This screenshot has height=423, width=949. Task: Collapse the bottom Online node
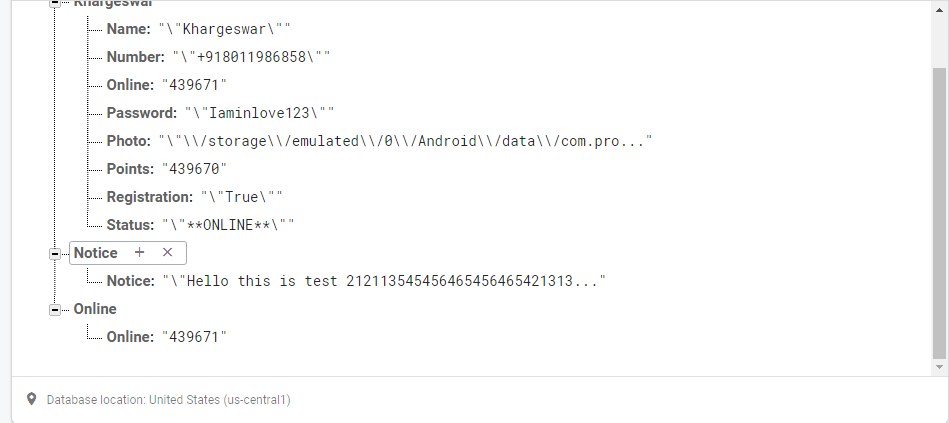pyautogui.click(x=55, y=310)
